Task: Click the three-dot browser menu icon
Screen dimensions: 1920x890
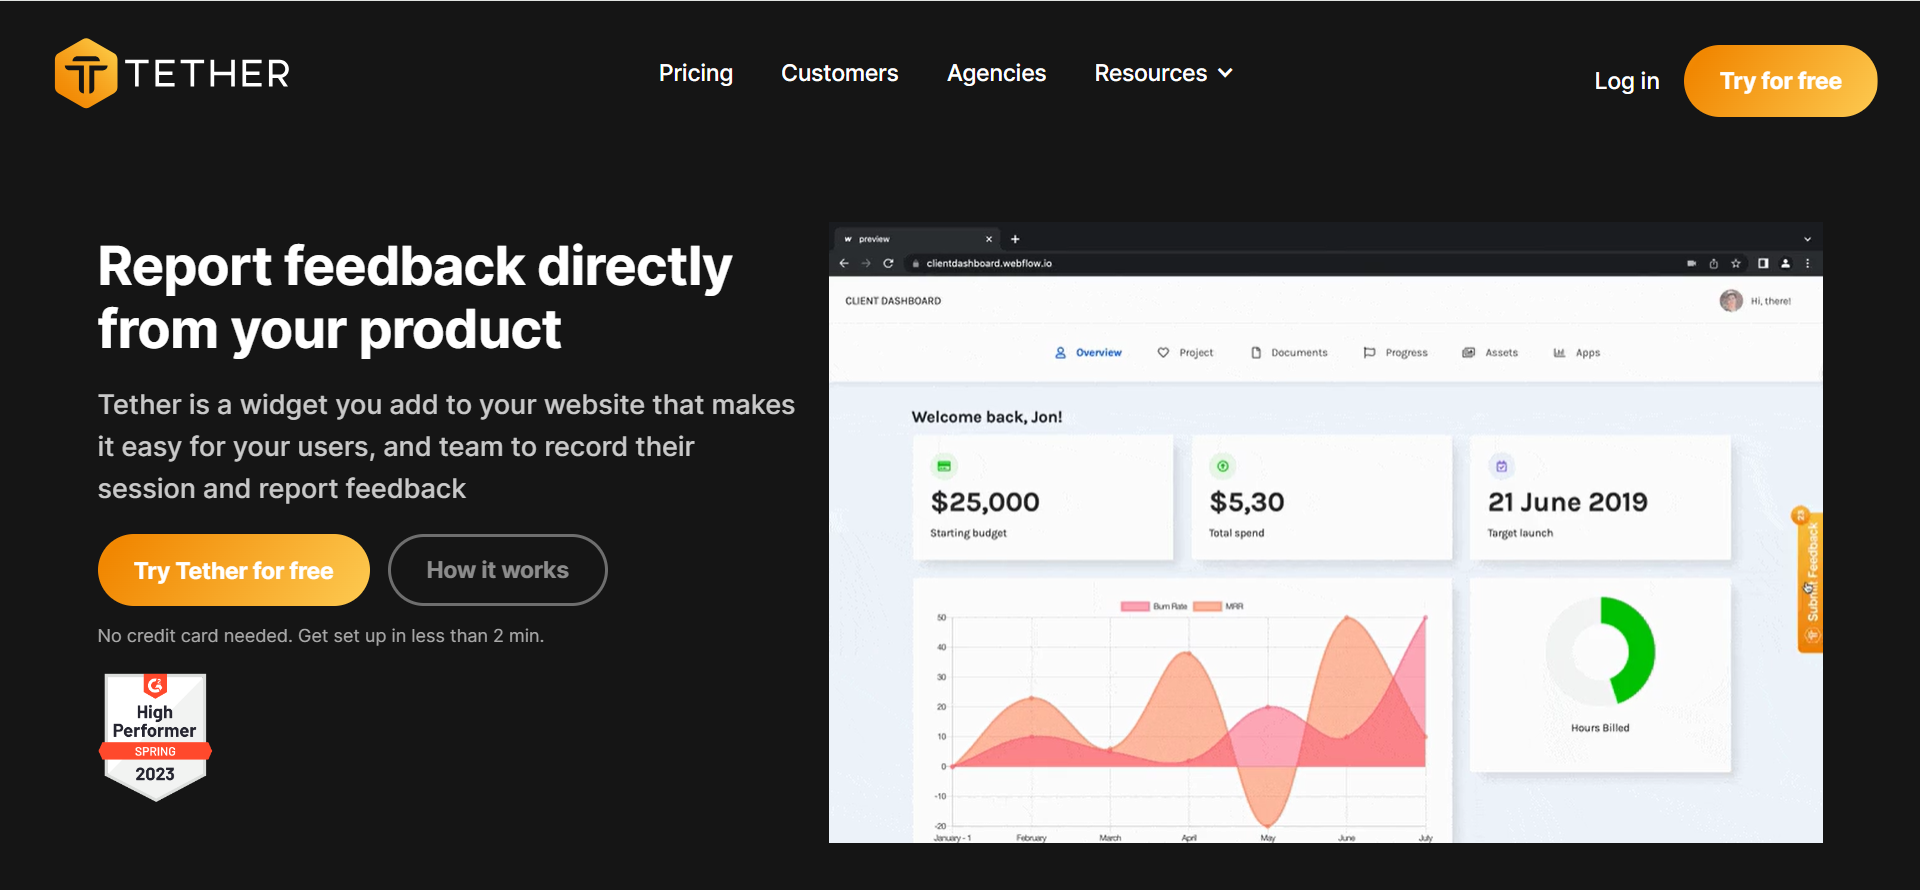Action: 1807,263
